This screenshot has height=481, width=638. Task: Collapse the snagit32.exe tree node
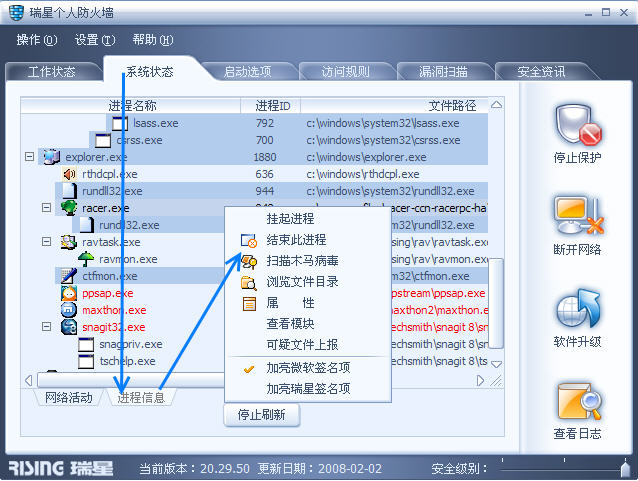coord(46,327)
